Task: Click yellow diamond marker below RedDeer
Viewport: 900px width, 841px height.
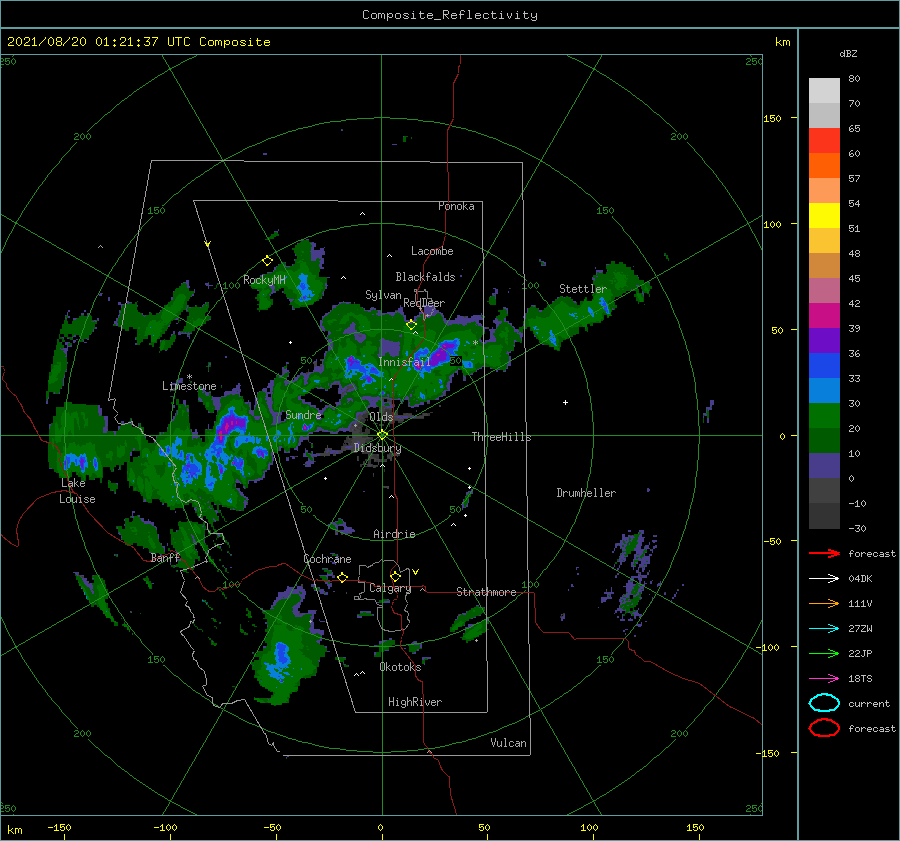Action: [411, 325]
